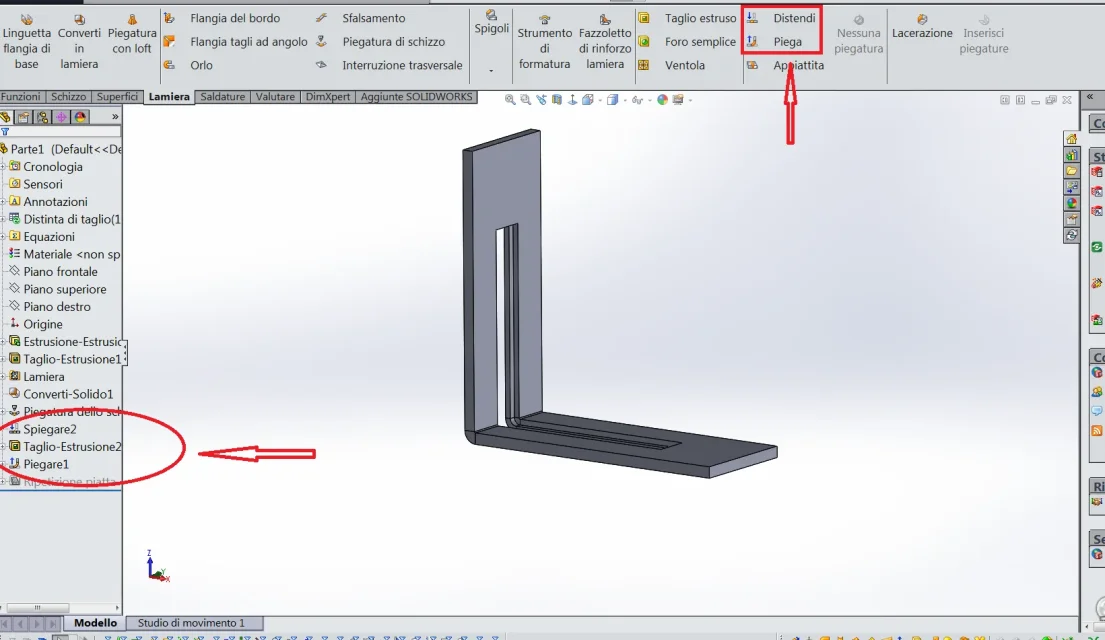Open the File Explorer folder tab
This screenshot has width=1105, height=640.
[x=1071, y=171]
